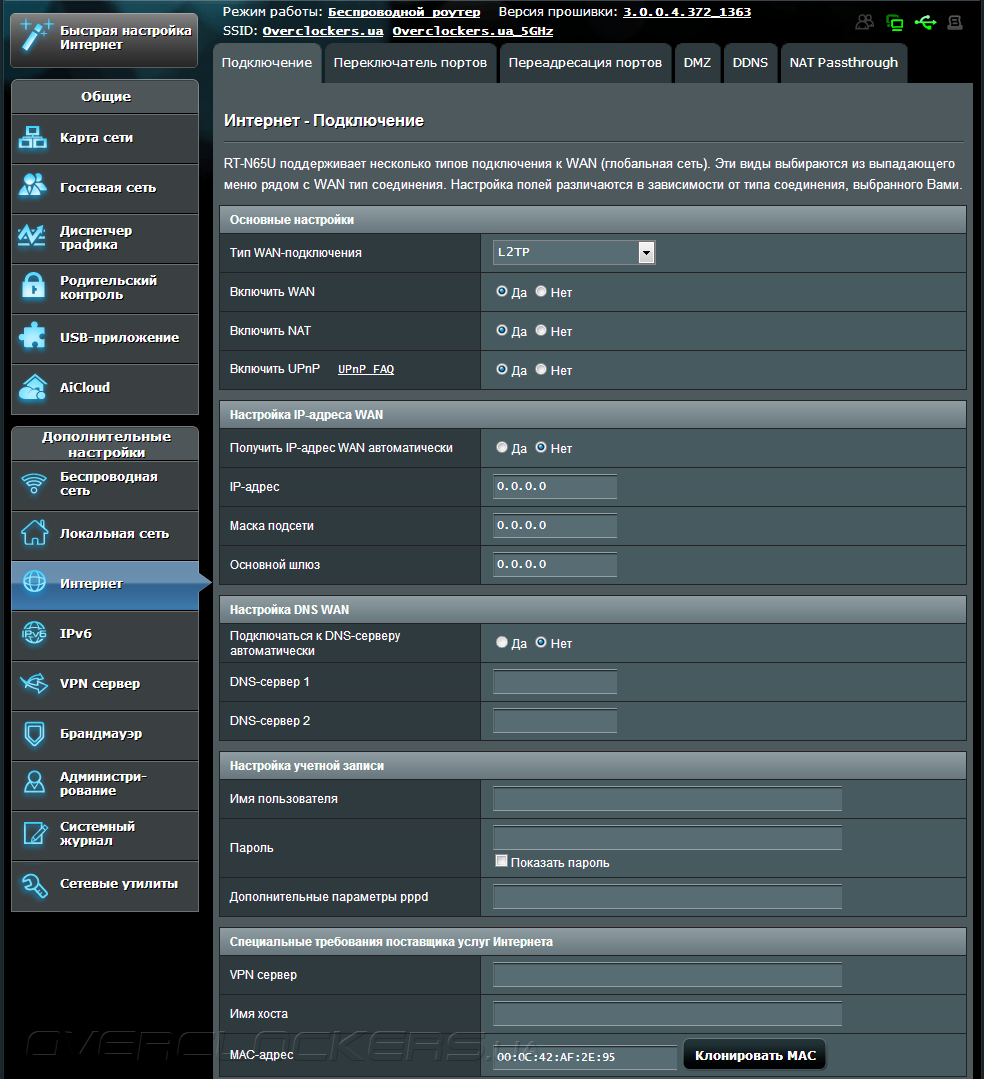
Task: Open the UPnP FAQ link
Action: click(x=366, y=370)
